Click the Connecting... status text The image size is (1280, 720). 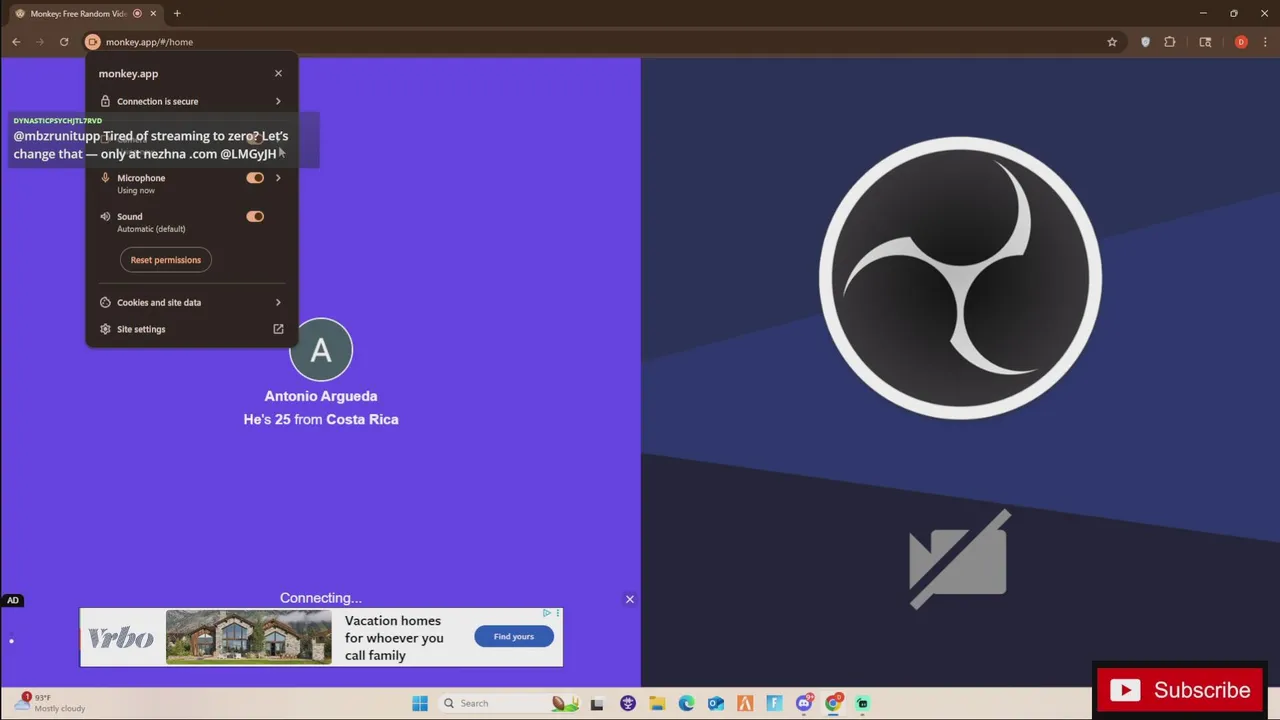click(x=321, y=598)
